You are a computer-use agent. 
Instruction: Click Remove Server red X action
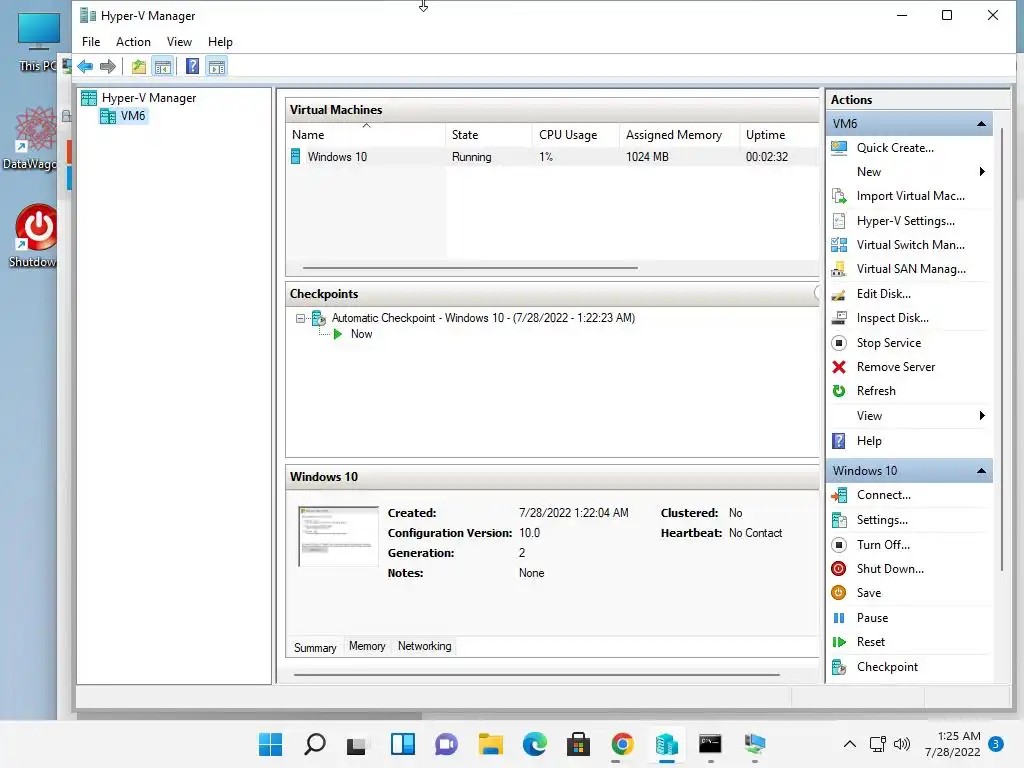coord(895,367)
